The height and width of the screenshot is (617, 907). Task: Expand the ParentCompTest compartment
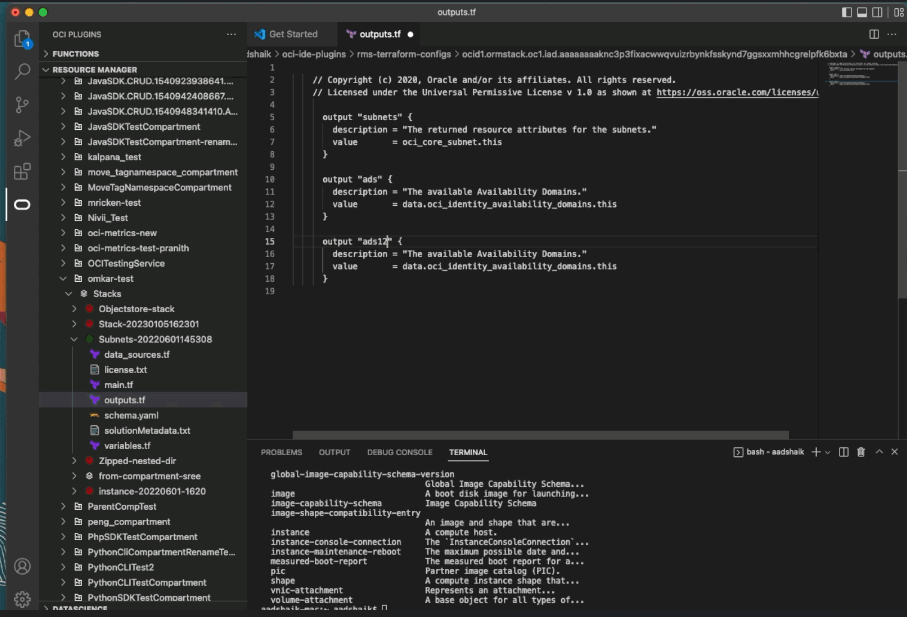(x=121, y=507)
